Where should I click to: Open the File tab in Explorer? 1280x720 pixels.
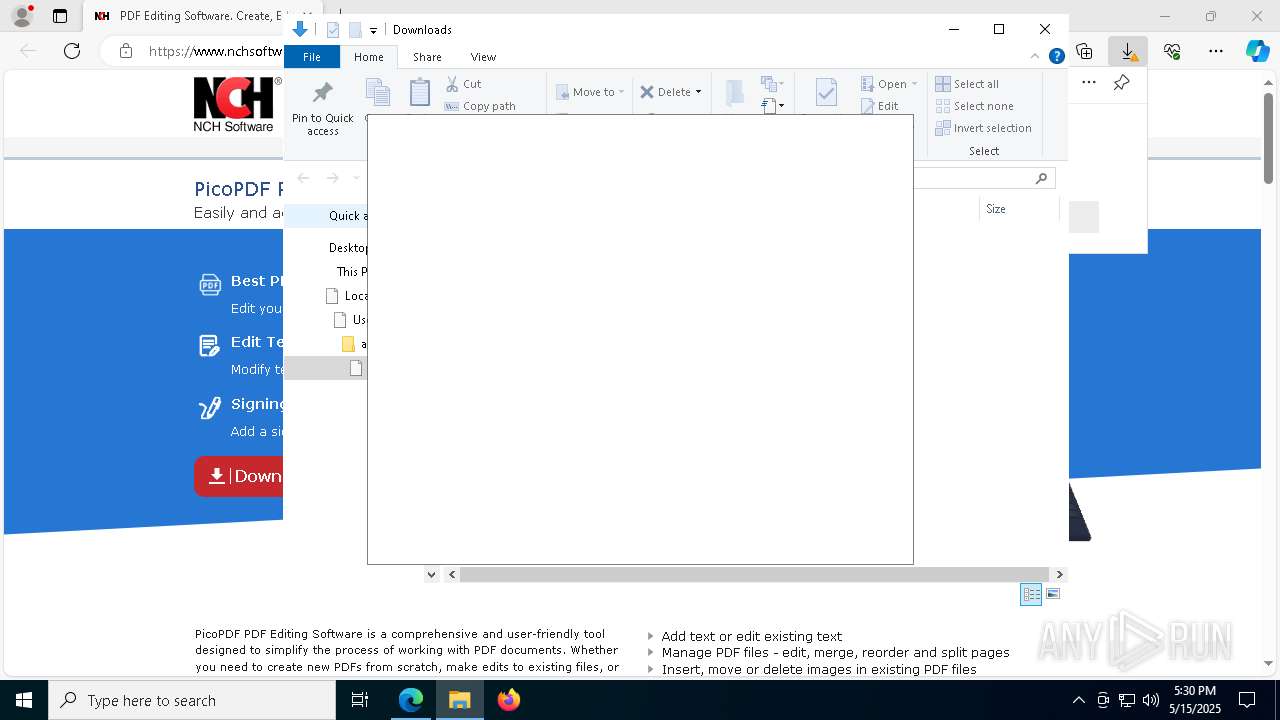(x=312, y=57)
